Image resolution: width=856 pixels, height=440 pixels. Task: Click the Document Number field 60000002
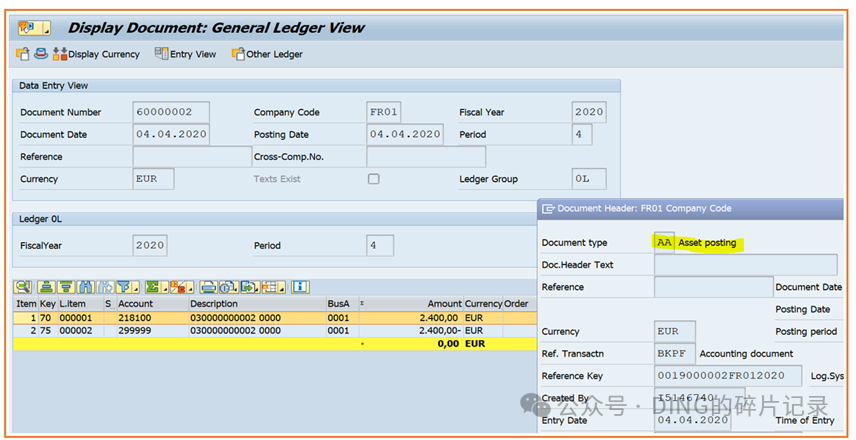click(171, 112)
